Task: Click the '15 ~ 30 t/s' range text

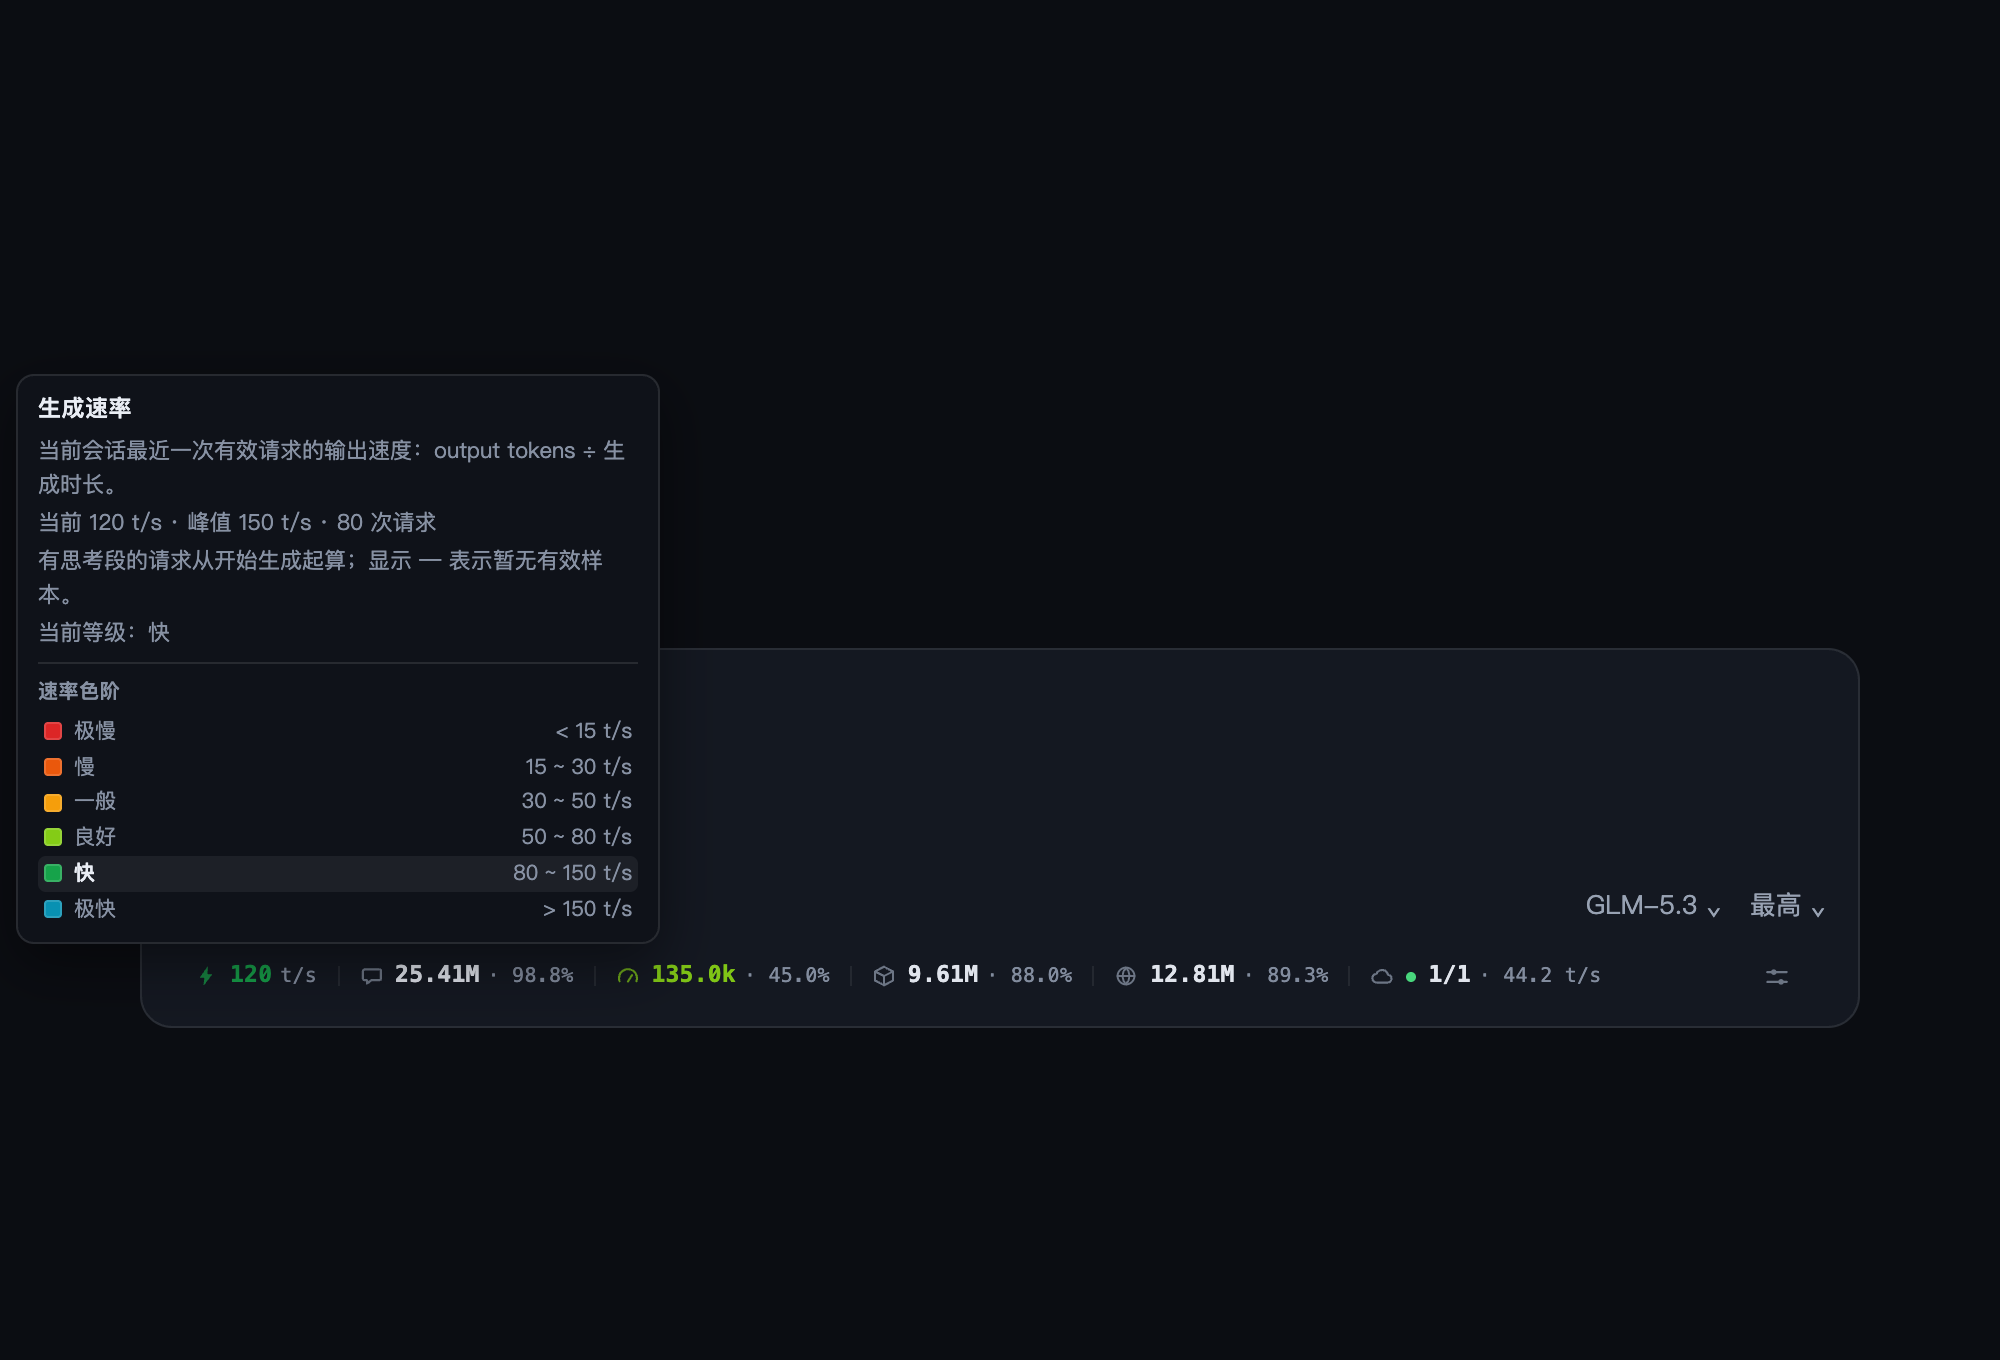Action: point(579,767)
